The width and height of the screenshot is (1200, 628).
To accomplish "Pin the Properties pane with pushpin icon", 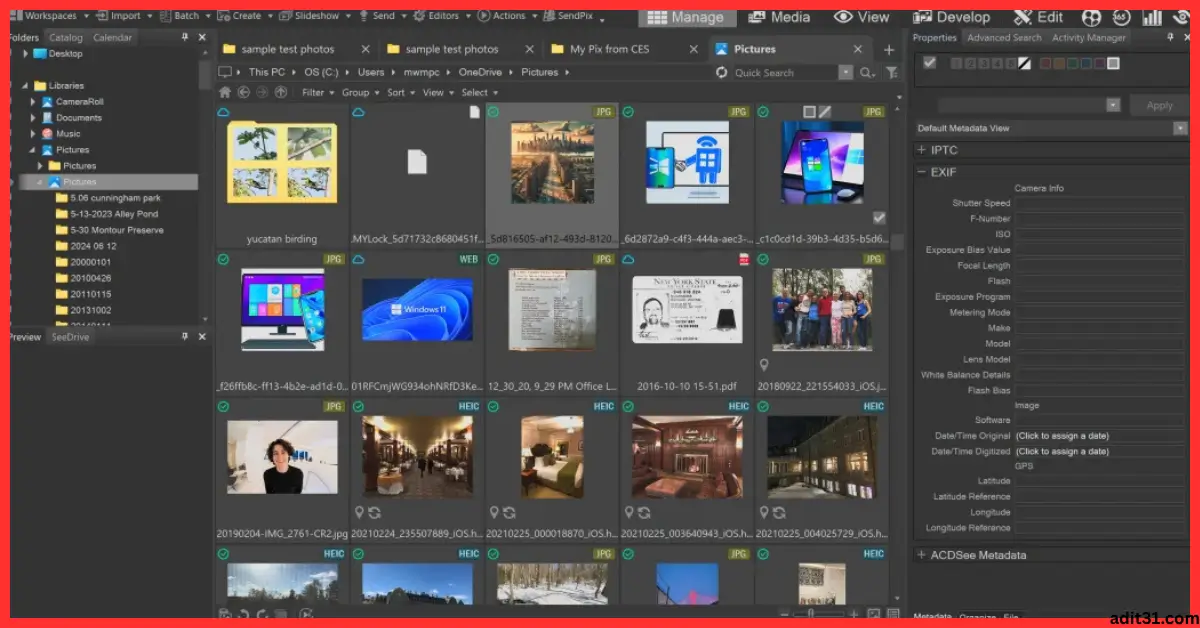I will (1172, 37).
